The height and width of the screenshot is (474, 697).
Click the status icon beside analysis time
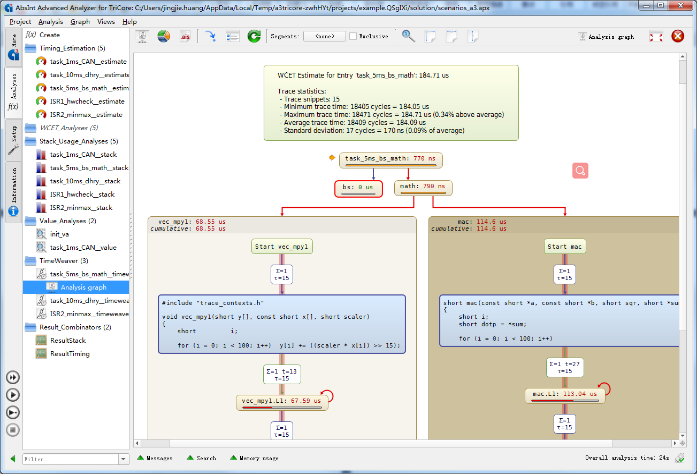680,458
